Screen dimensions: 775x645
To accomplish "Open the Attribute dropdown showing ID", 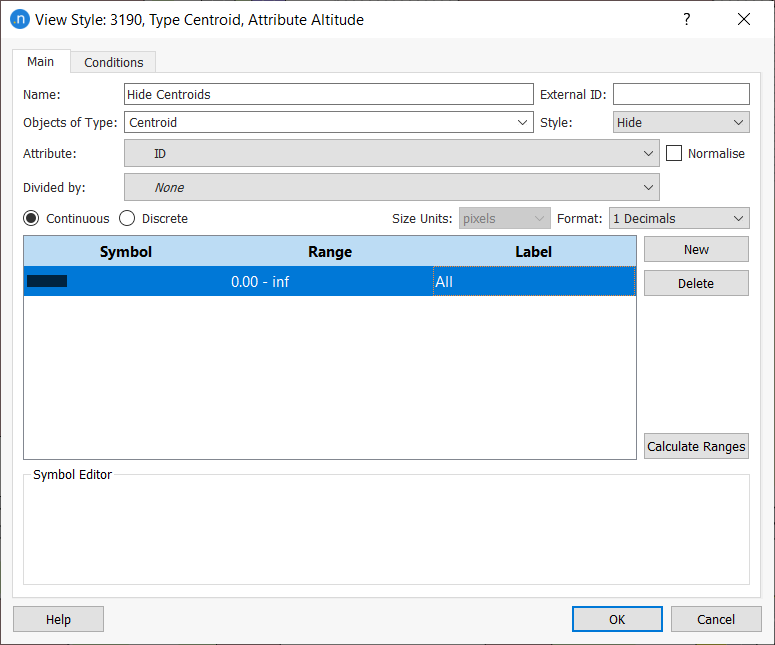I will click(x=391, y=154).
